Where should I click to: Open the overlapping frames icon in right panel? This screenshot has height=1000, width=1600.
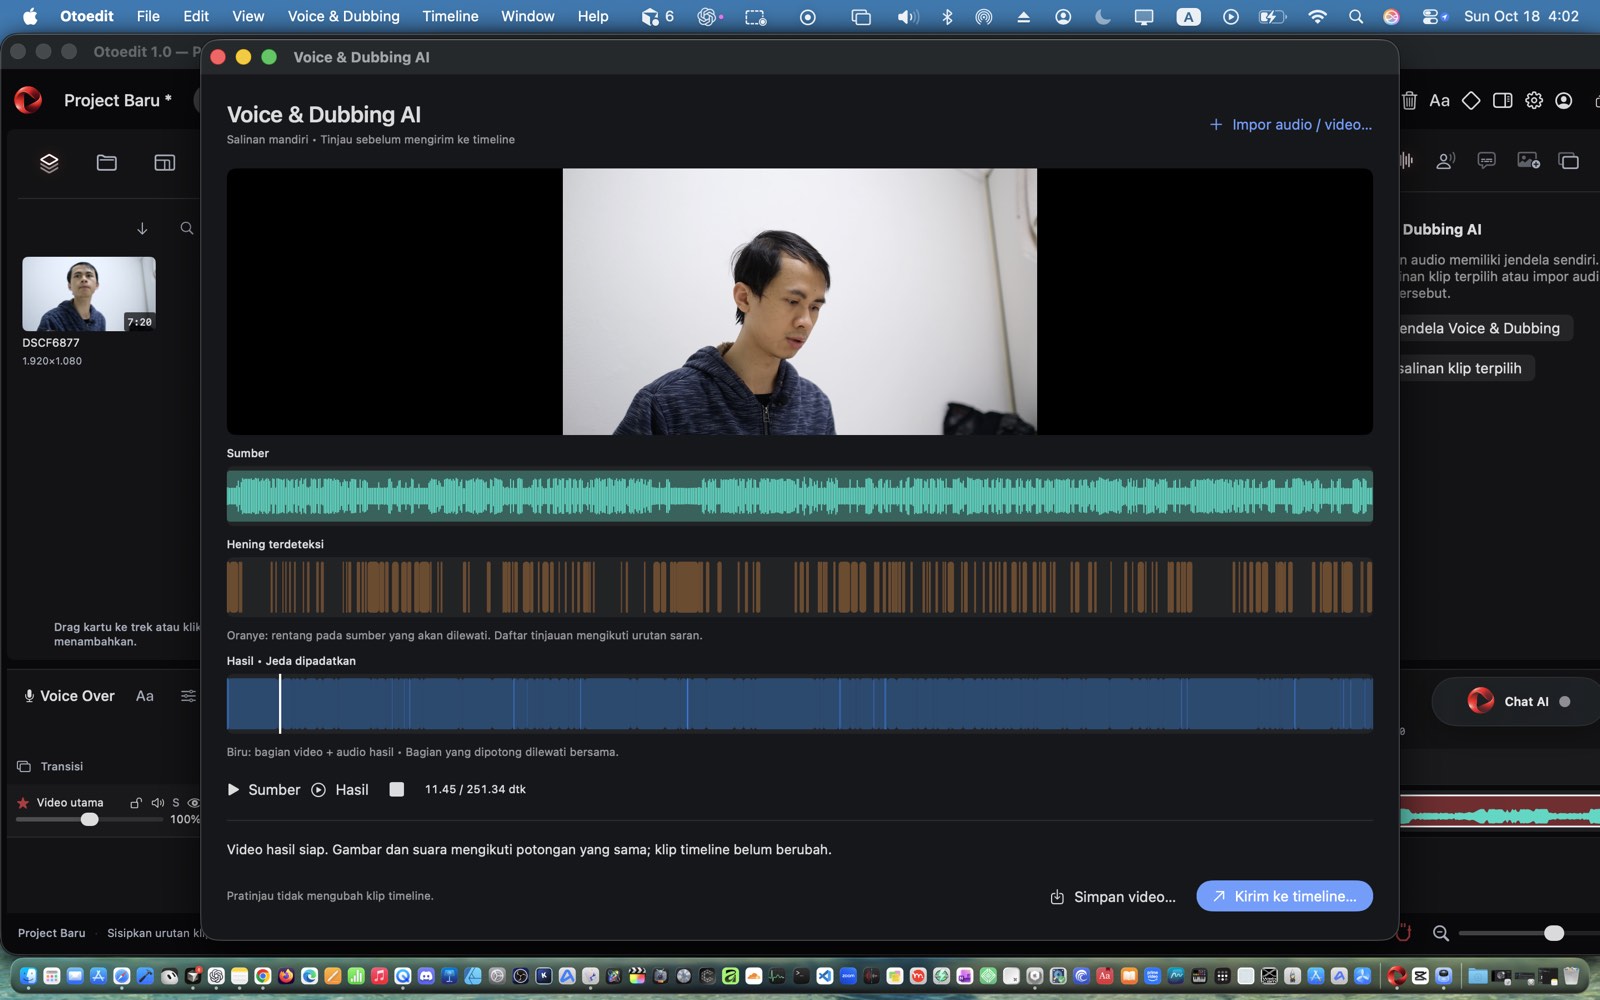pyautogui.click(x=1569, y=161)
